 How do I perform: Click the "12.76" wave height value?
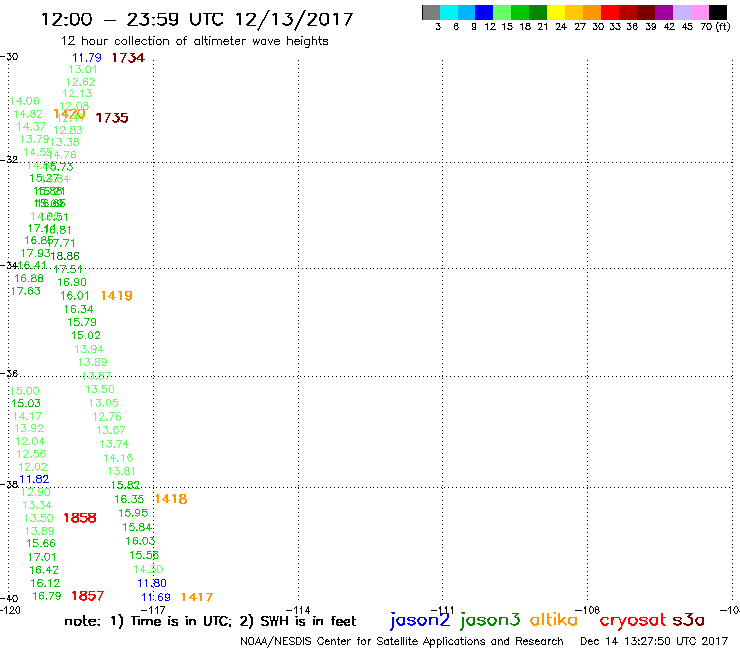[x=107, y=417]
